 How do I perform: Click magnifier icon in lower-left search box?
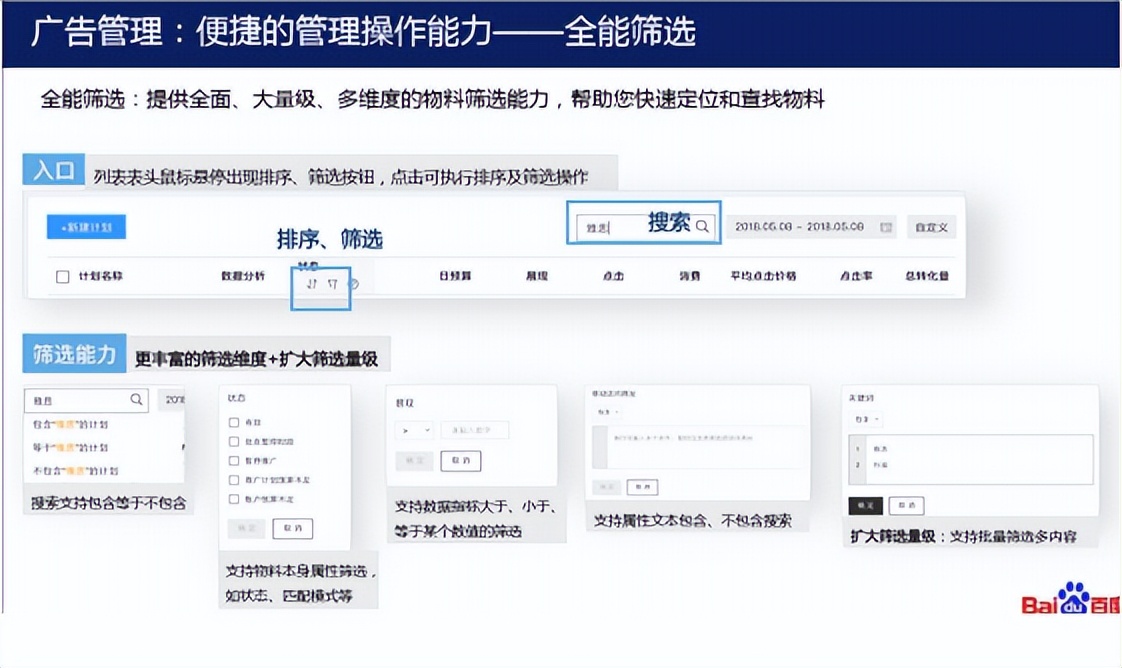(136, 399)
